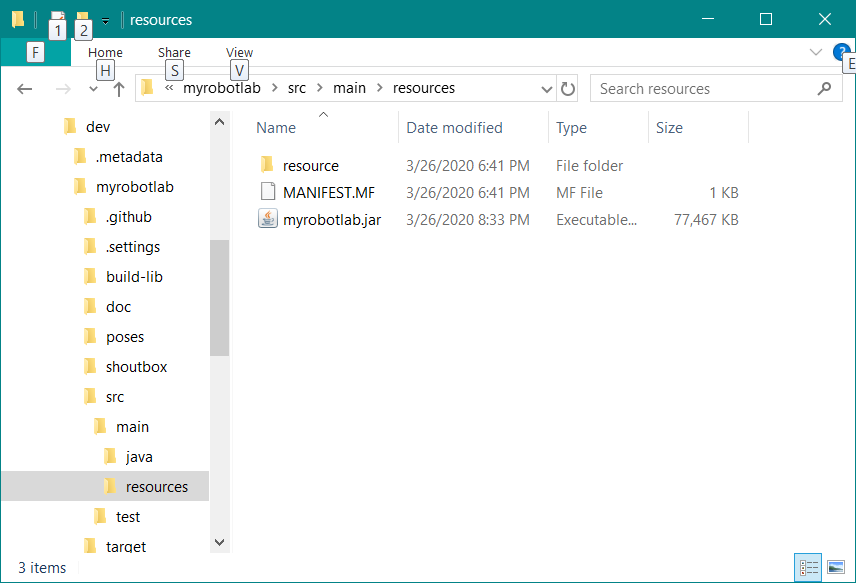The height and width of the screenshot is (583, 856).
Task: Open the Home ribbon tab
Action: click(x=105, y=52)
